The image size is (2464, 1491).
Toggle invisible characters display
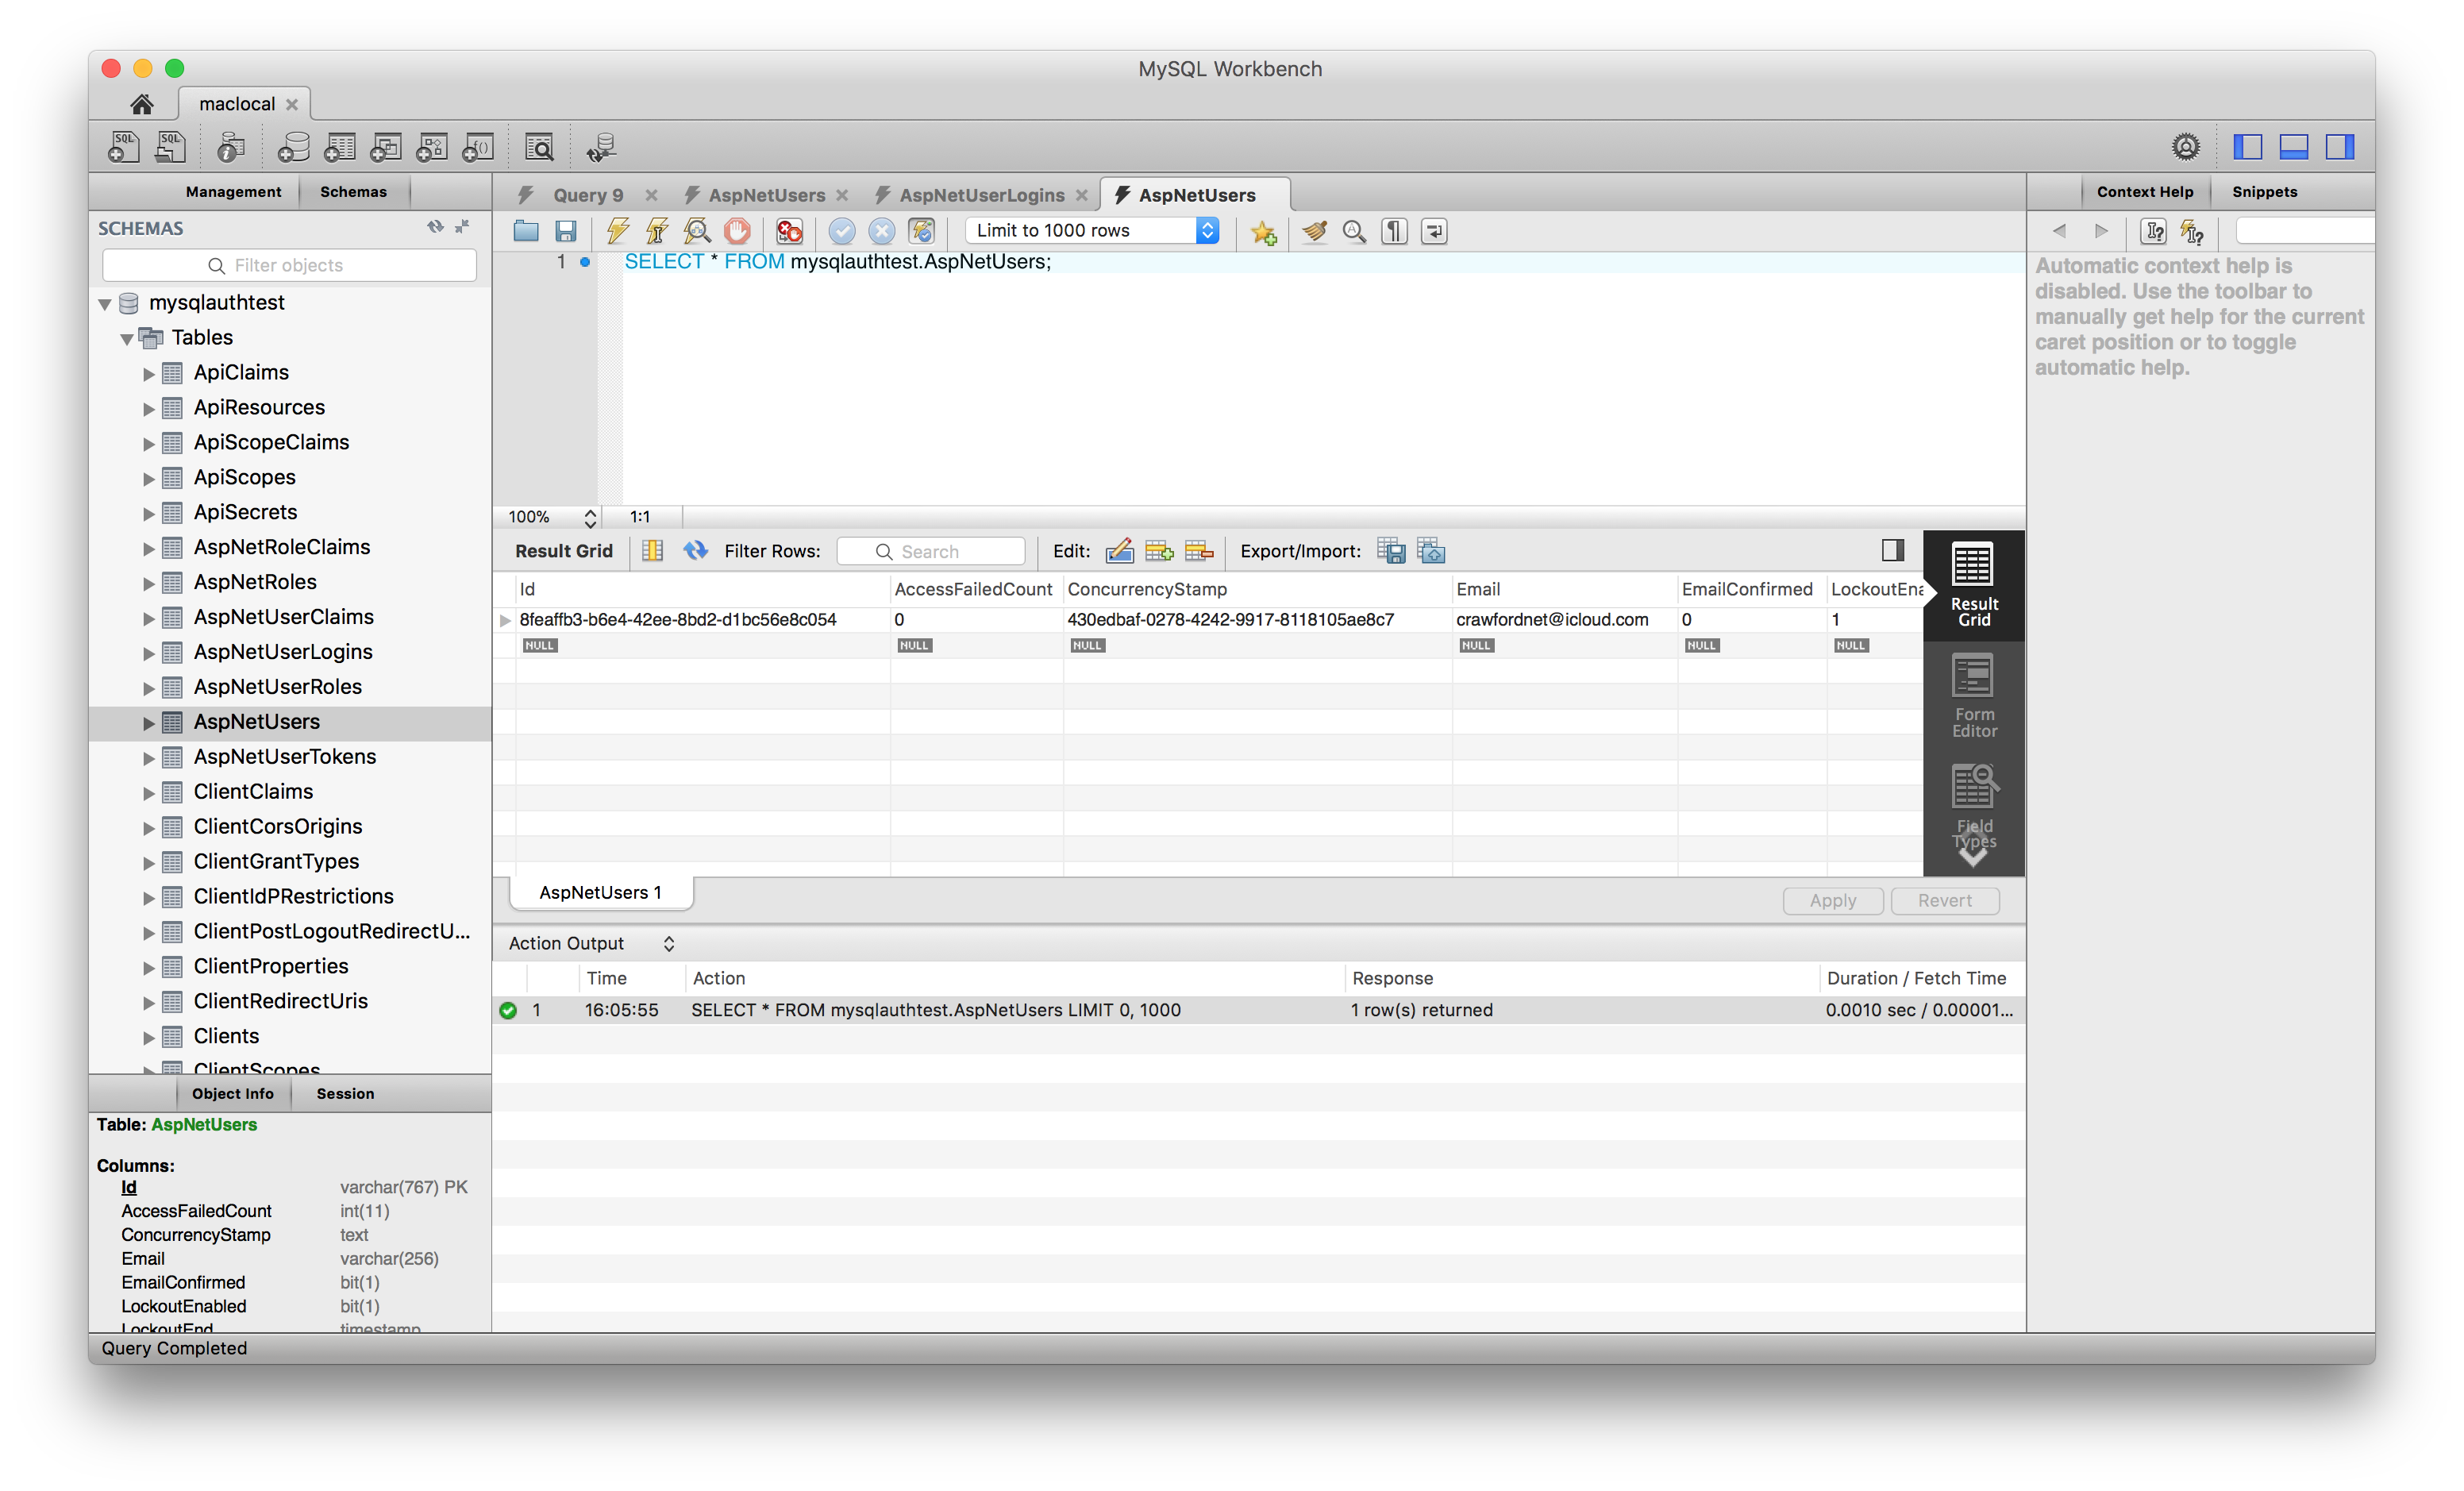(x=1394, y=231)
